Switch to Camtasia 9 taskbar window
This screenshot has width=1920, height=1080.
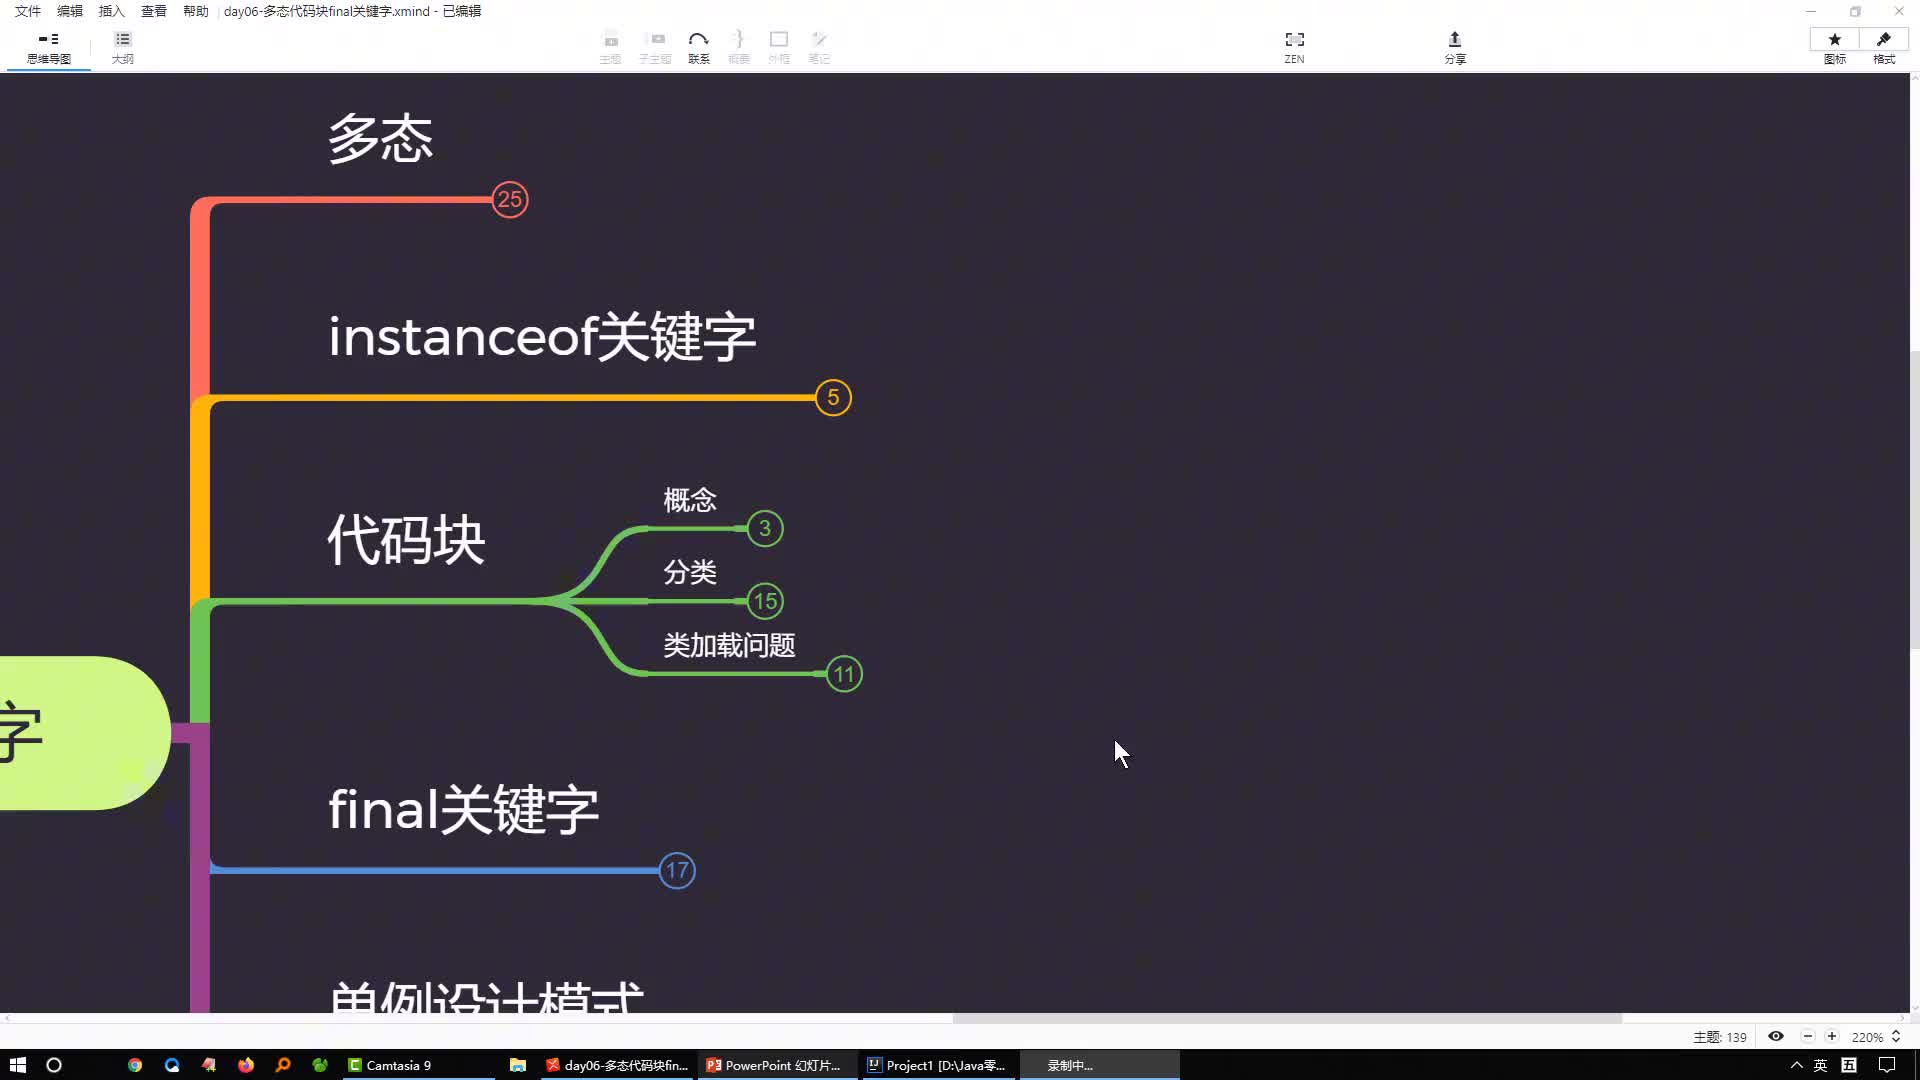coord(418,1065)
